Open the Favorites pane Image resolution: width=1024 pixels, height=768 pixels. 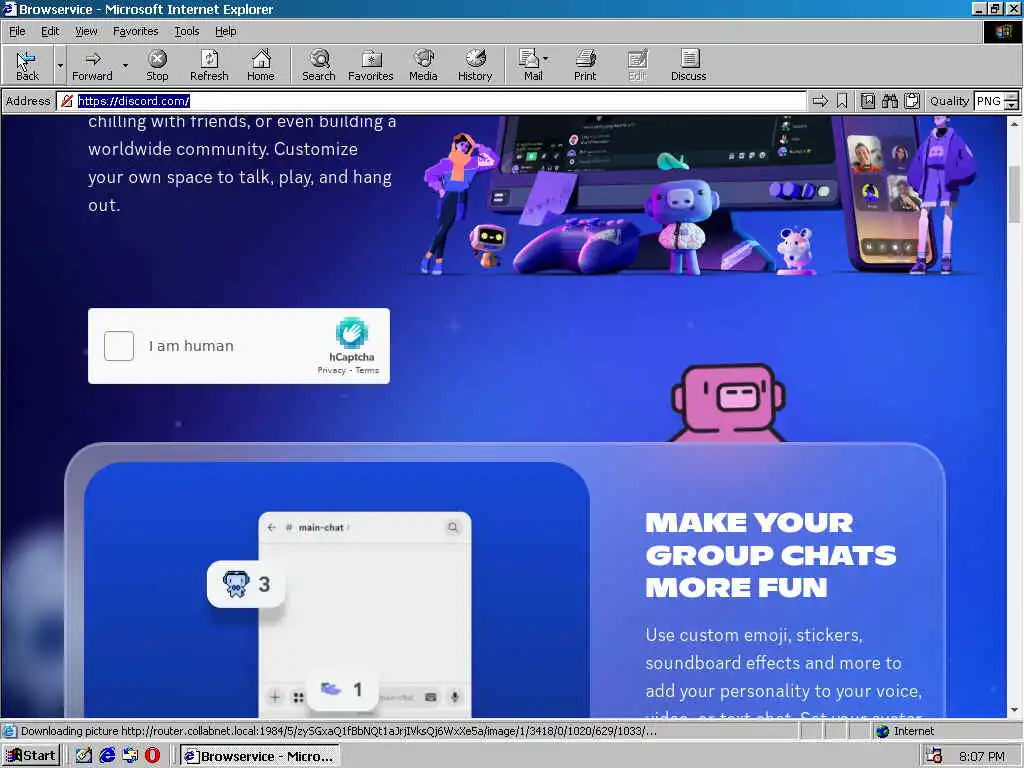pyautogui.click(x=370, y=65)
